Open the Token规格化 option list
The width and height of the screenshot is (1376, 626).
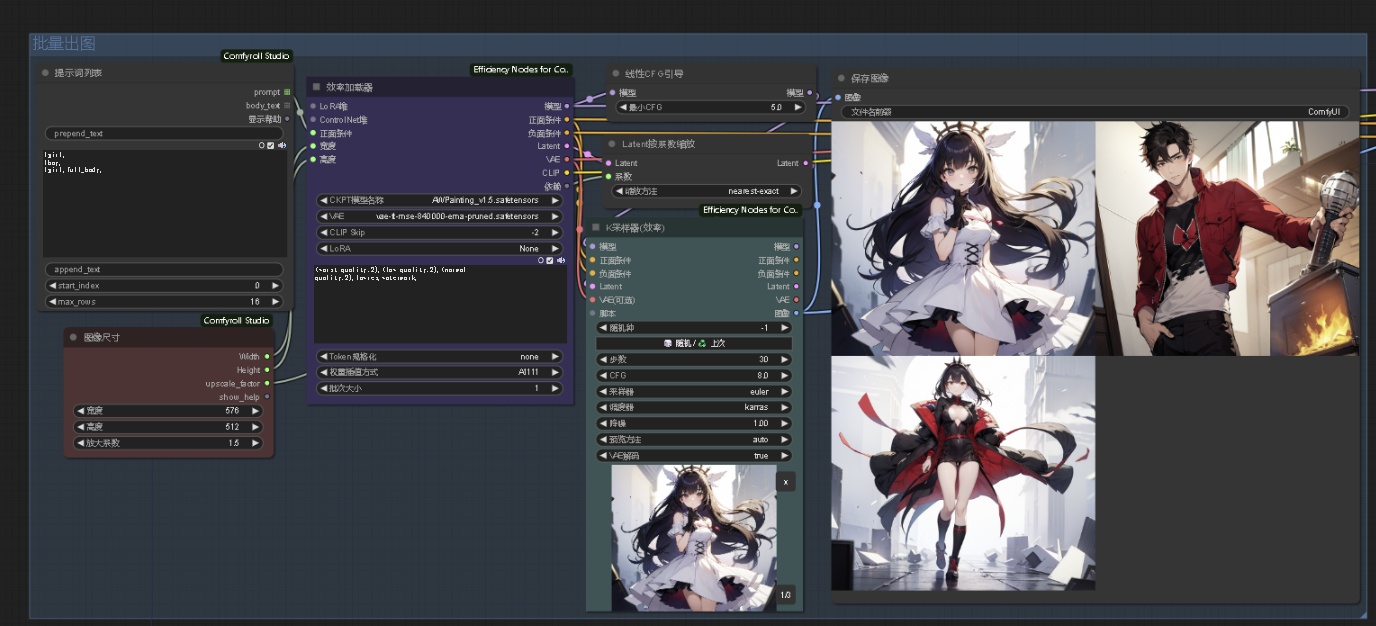point(439,356)
